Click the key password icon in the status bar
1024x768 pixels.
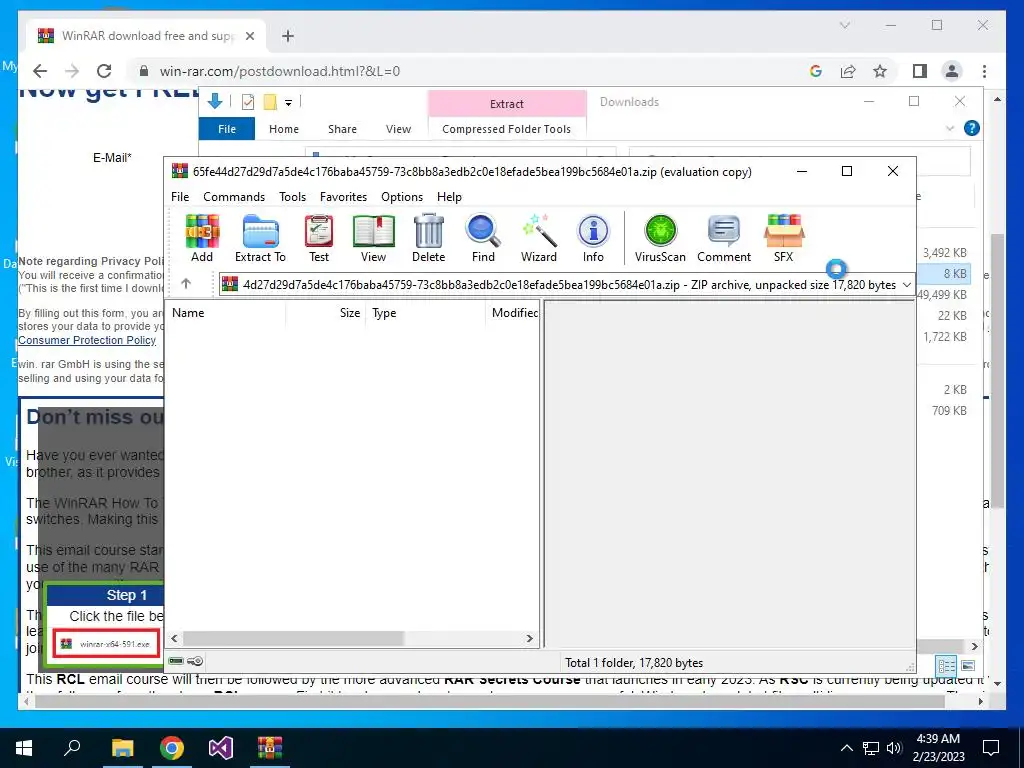[x=195, y=661]
